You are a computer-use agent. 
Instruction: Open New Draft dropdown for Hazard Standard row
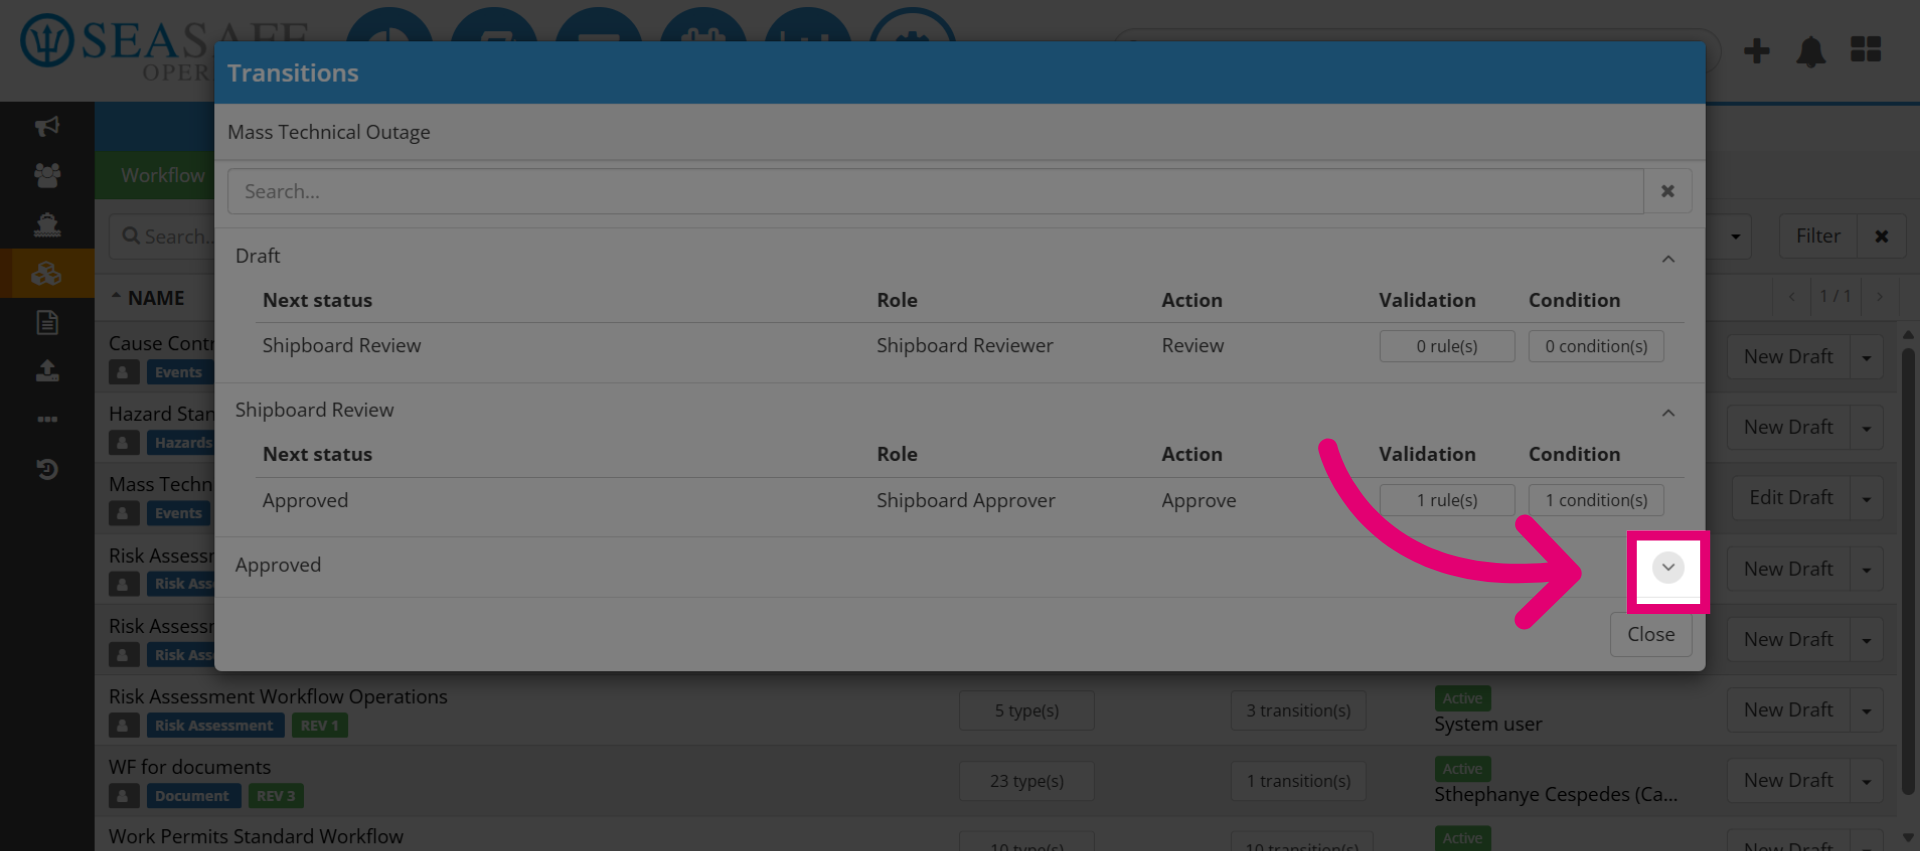pyautogui.click(x=1866, y=427)
